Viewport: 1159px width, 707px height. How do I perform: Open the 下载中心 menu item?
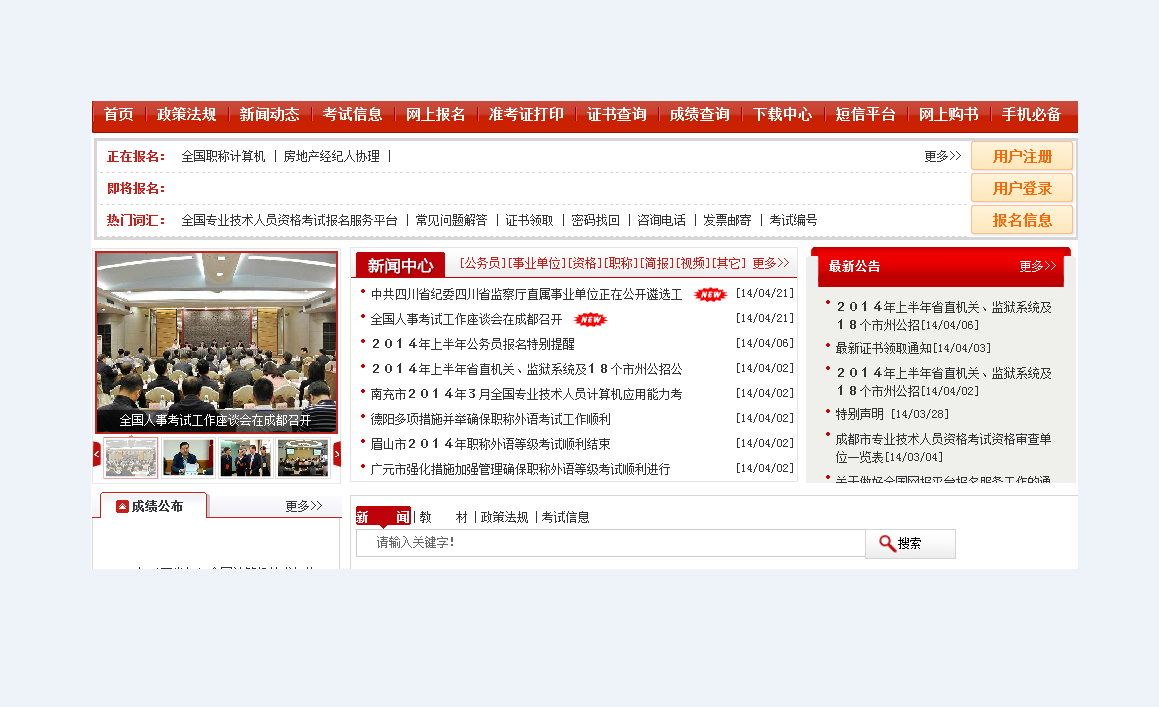[783, 116]
